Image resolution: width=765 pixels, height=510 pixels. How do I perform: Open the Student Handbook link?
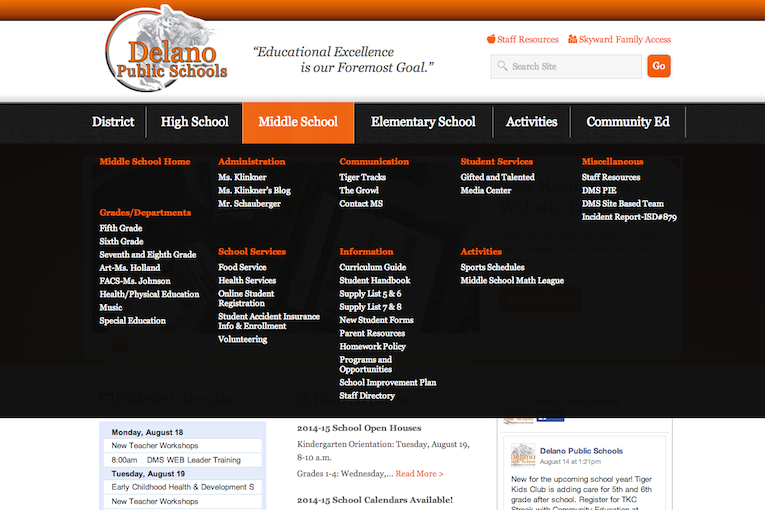point(375,280)
